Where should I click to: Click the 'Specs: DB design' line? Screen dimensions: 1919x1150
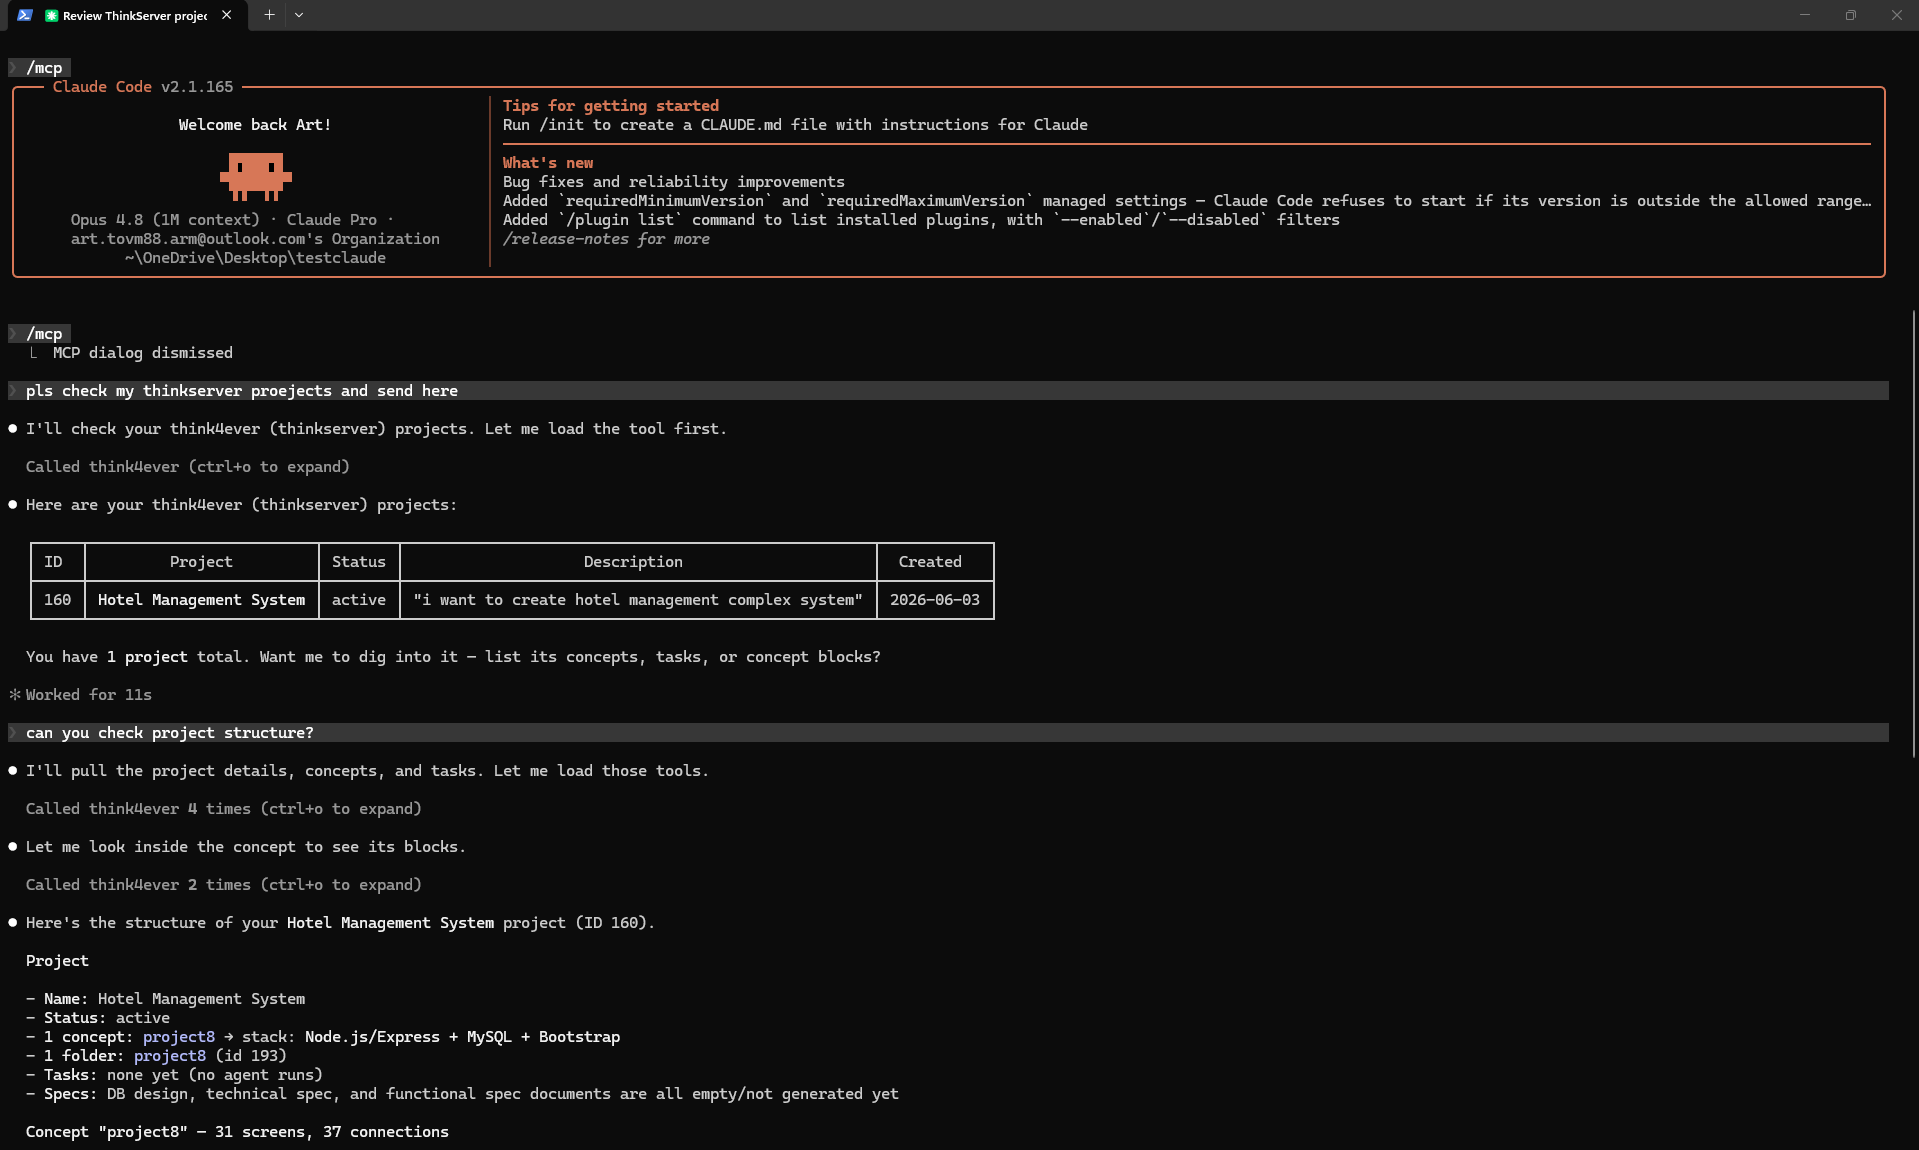coord(462,1094)
